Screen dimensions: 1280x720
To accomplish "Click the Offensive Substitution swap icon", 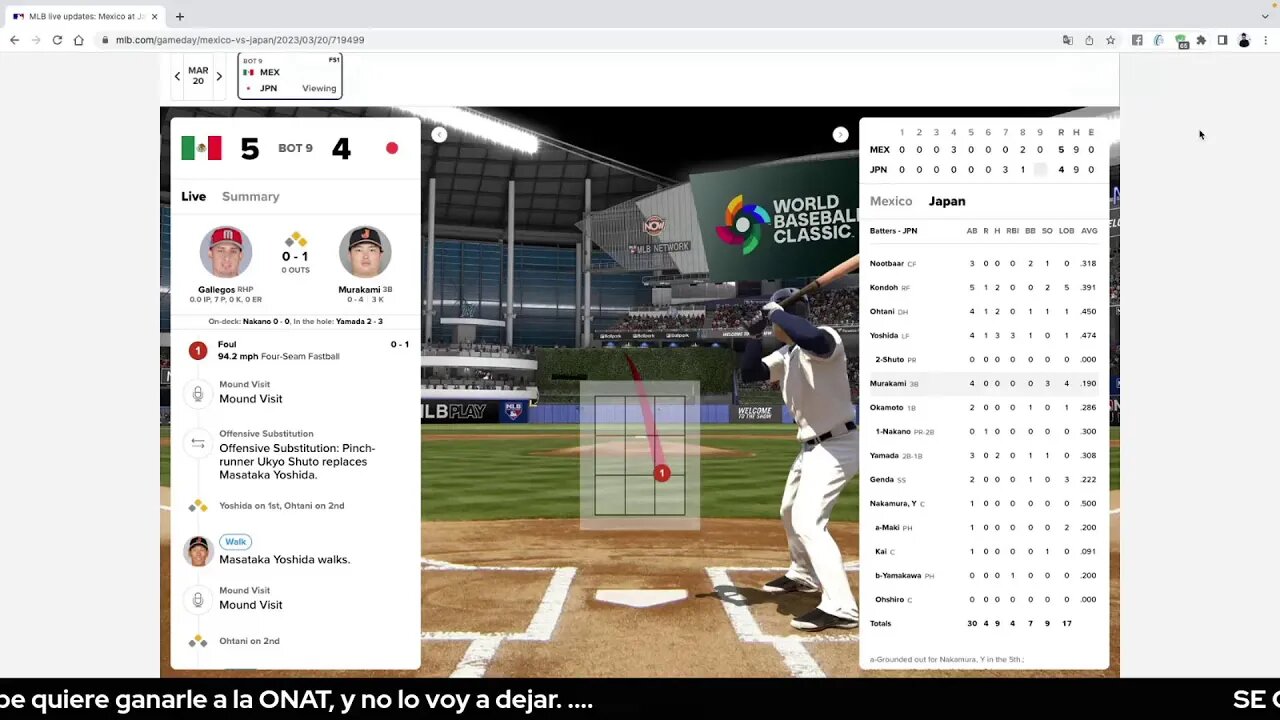I will point(198,443).
